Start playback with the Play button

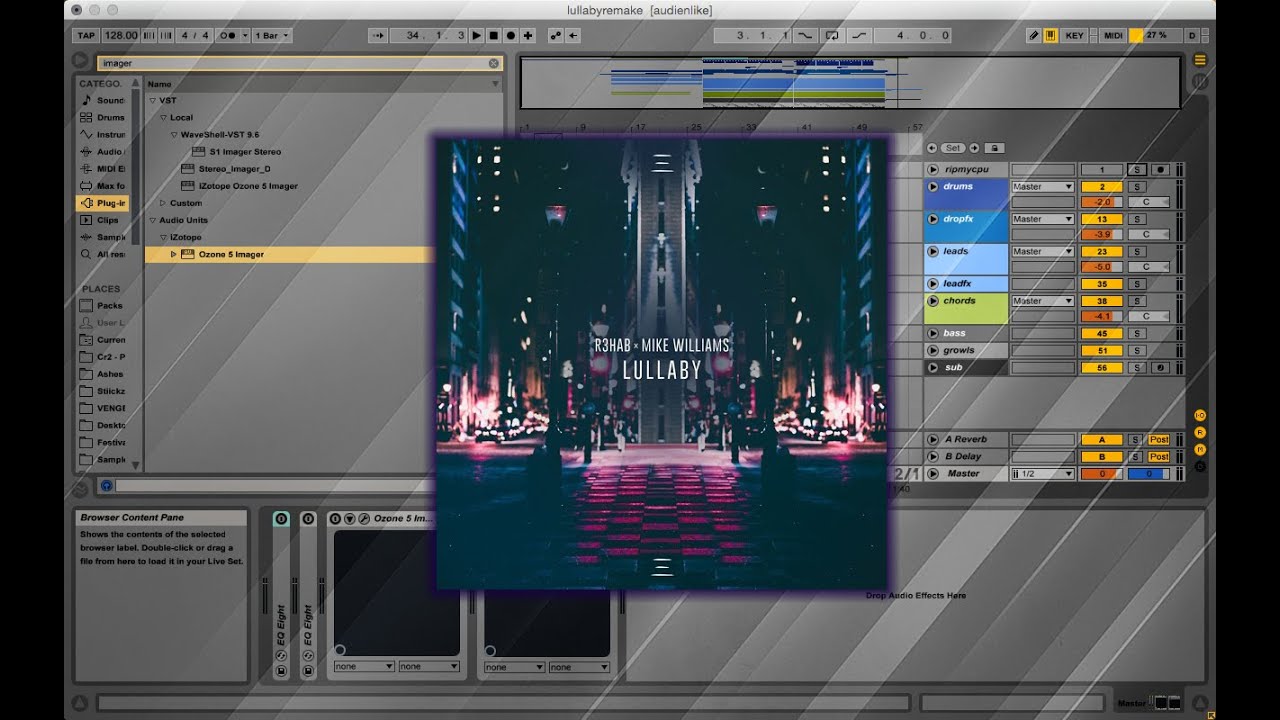[477, 35]
